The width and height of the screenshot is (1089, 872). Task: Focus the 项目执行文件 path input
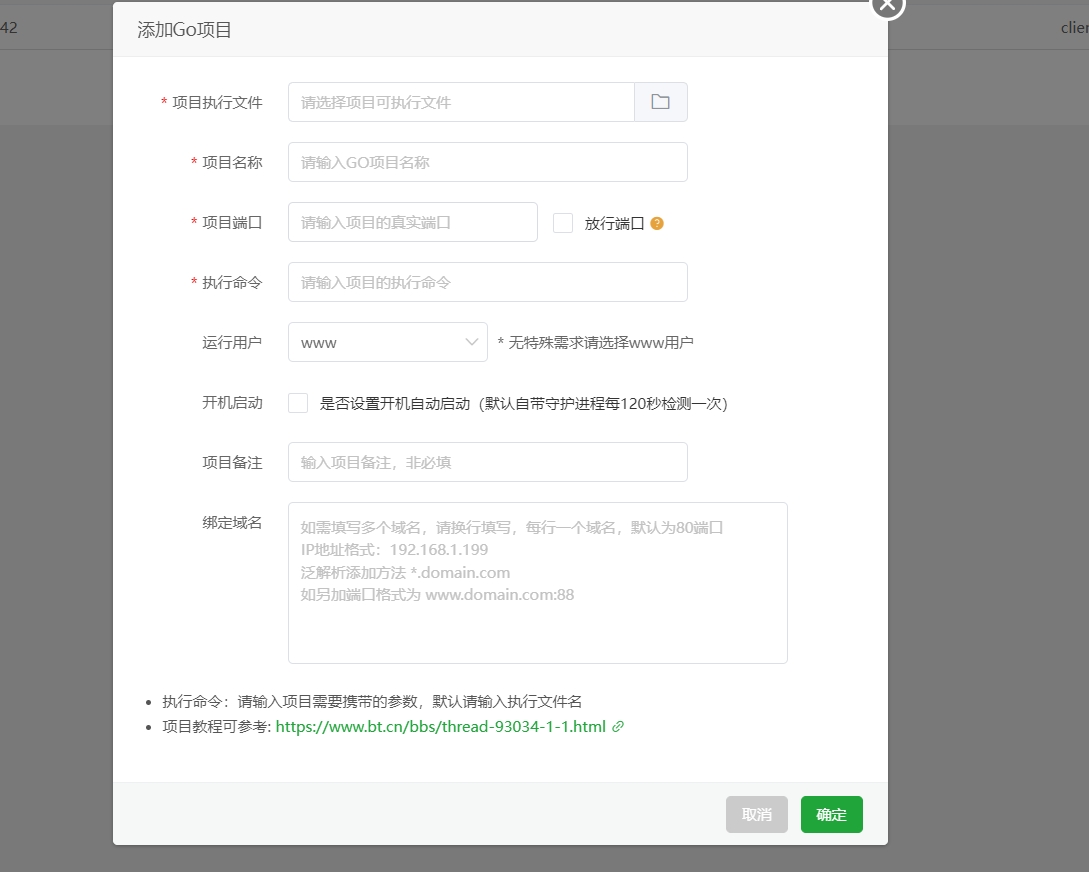click(461, 102)
